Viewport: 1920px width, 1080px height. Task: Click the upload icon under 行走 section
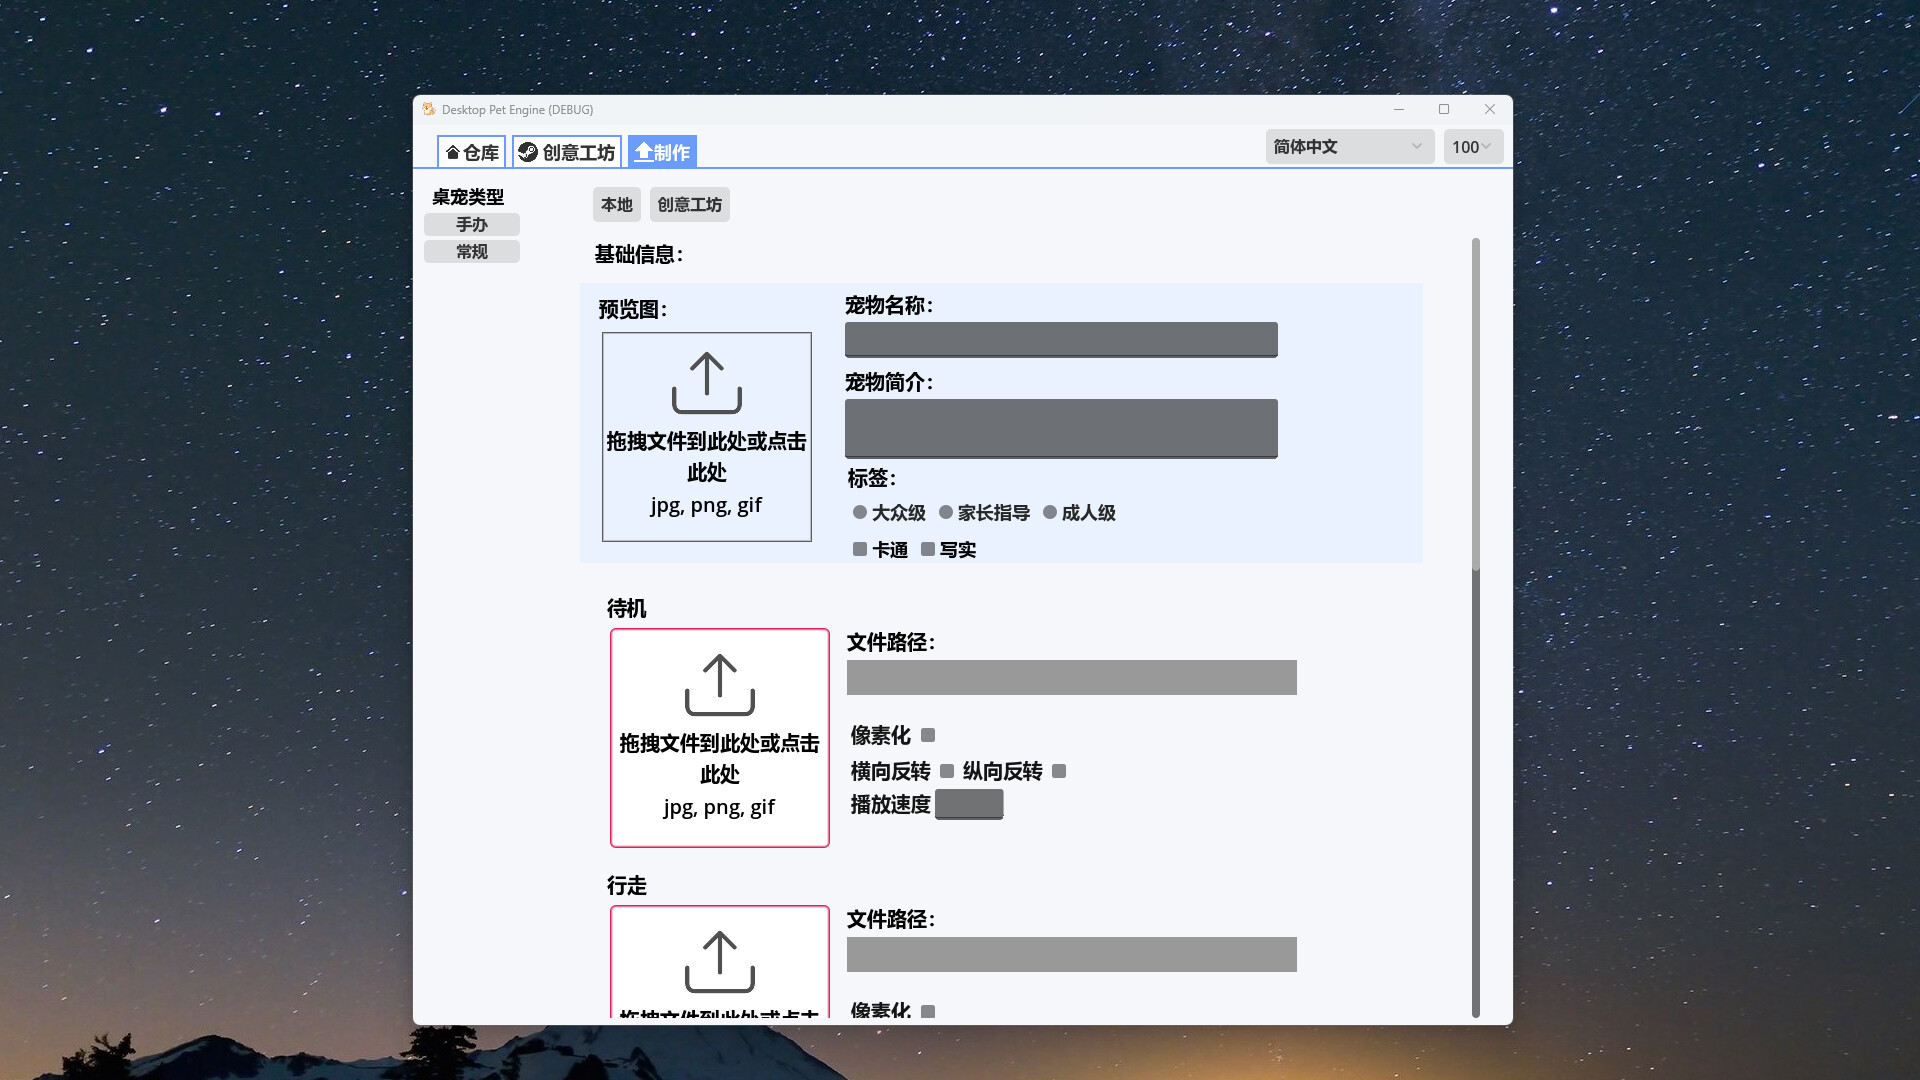point(719,962)
